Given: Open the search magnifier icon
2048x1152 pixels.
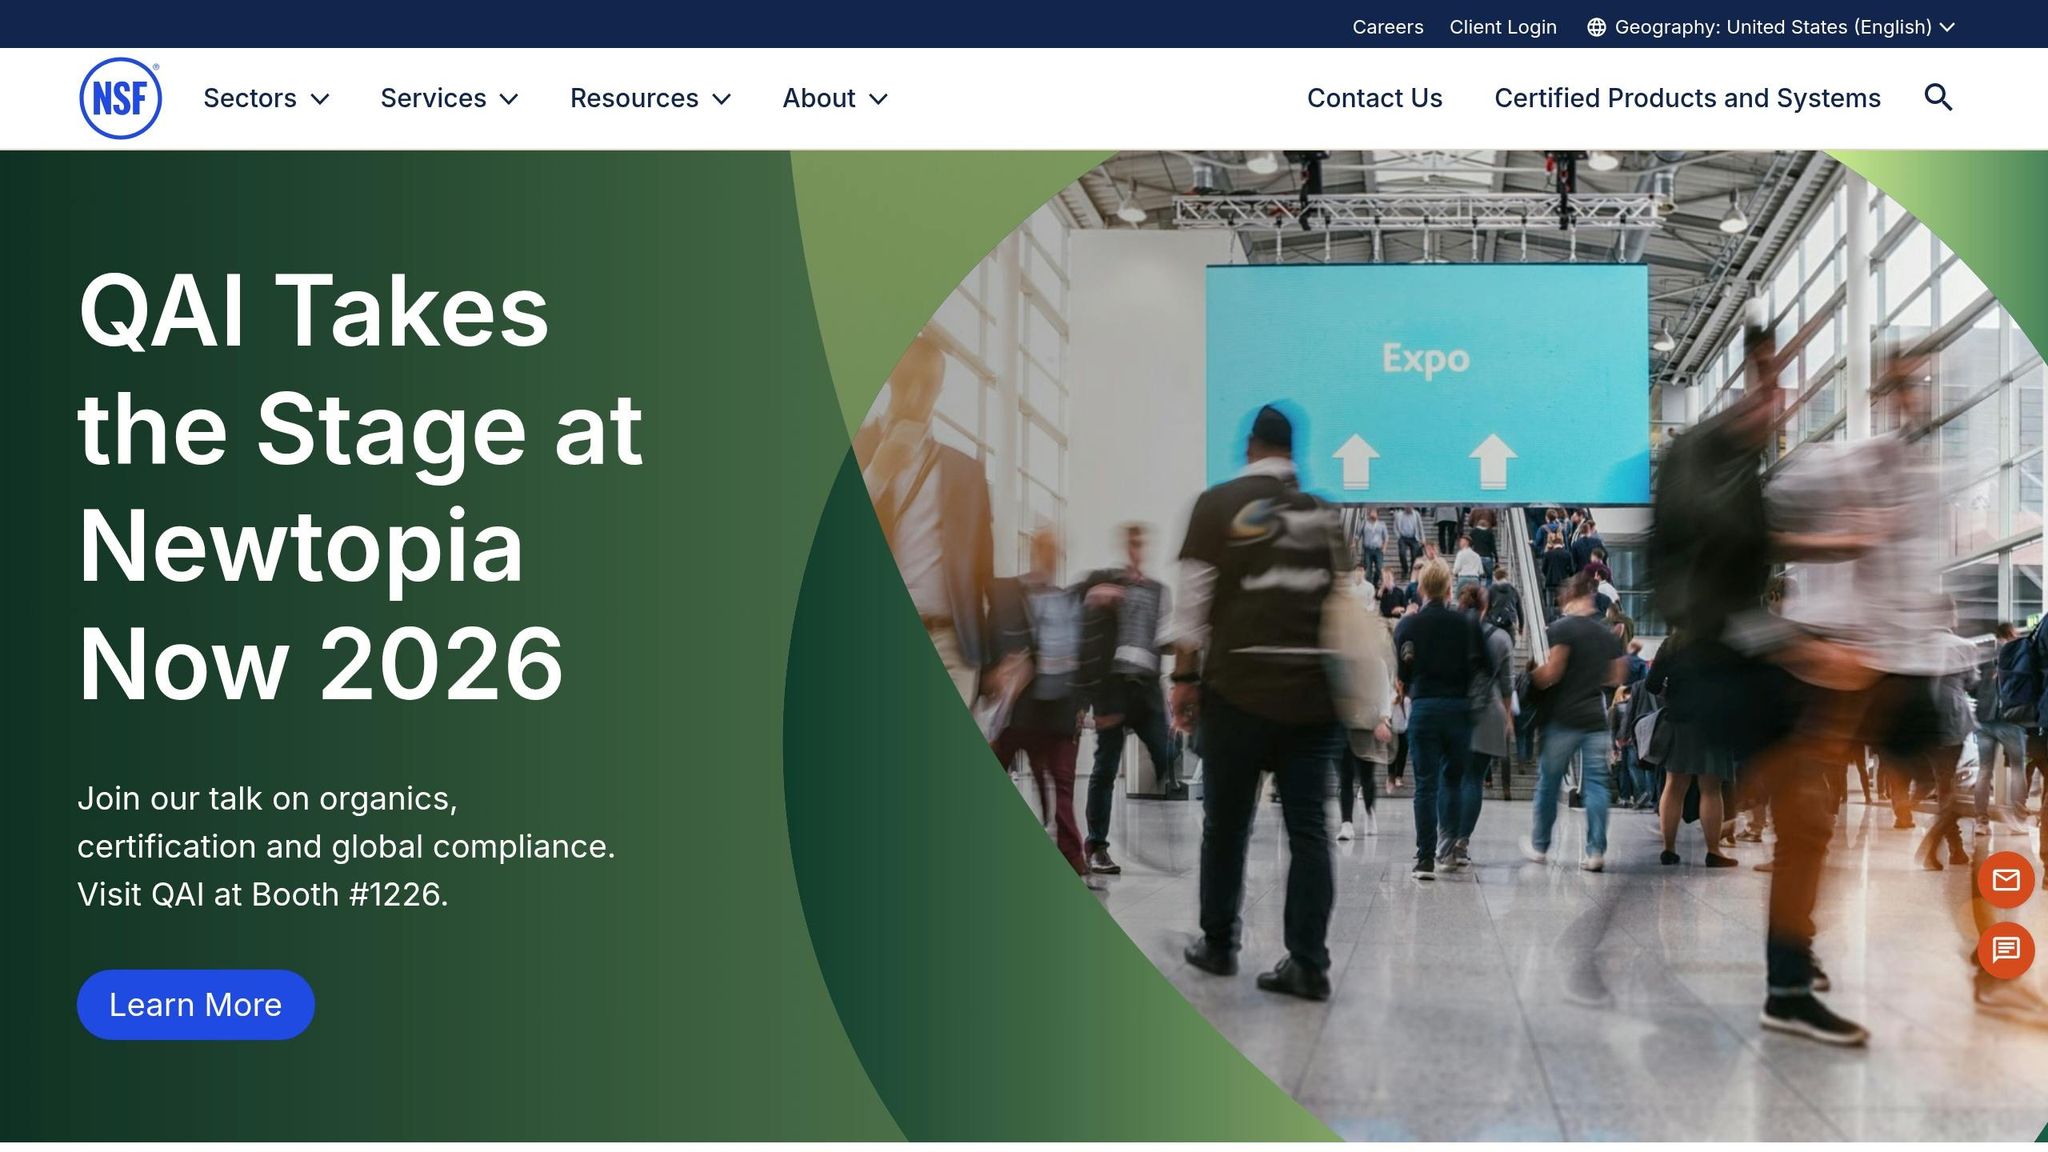Looking at the screenshot, I should pos(1938,98).
